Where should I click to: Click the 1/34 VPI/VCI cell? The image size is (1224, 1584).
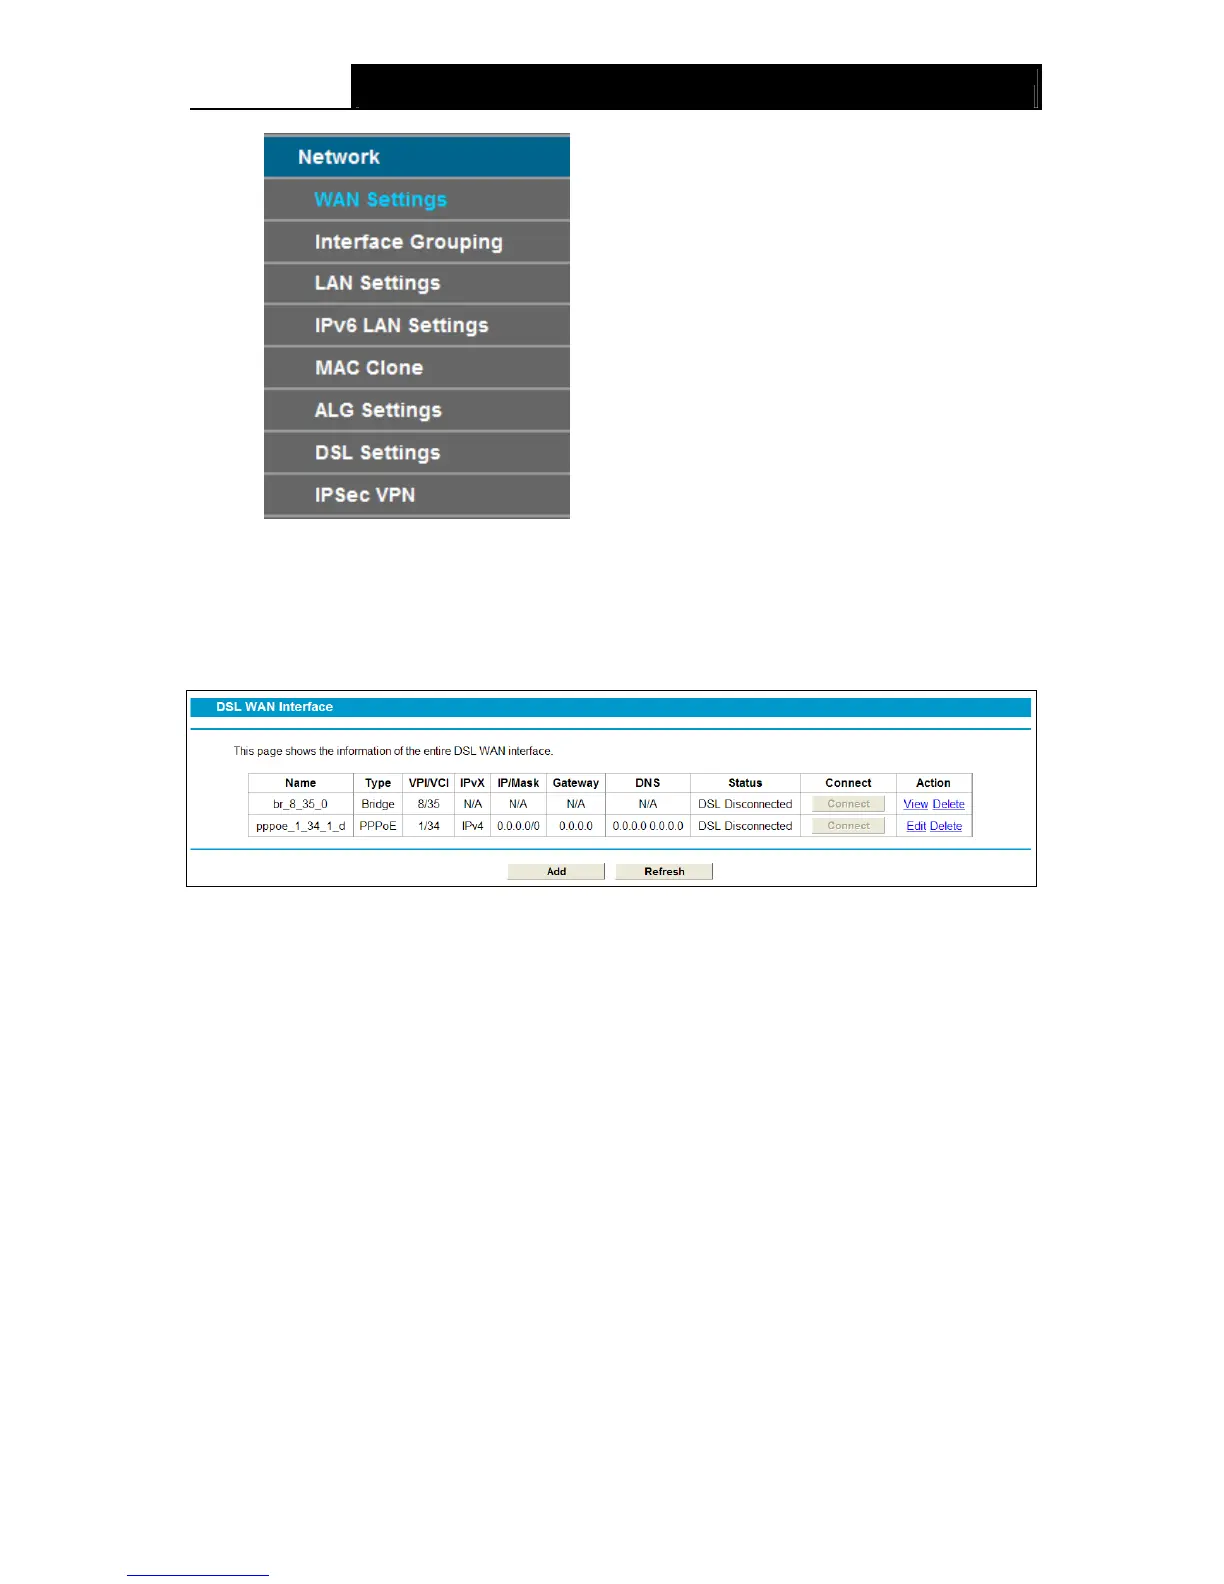(429, 826)
